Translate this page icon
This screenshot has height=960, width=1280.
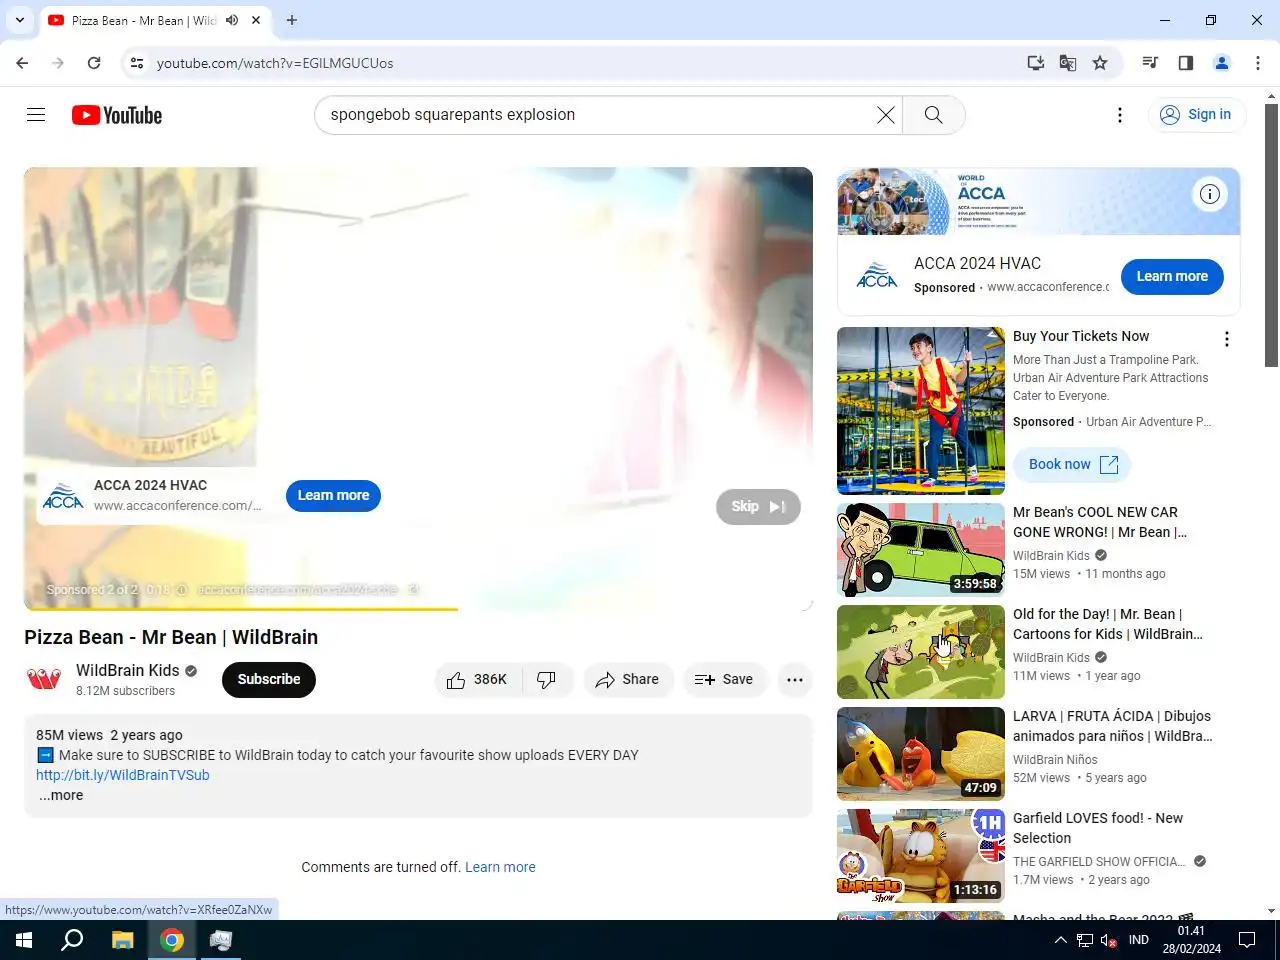click(x=1068, y=63)
